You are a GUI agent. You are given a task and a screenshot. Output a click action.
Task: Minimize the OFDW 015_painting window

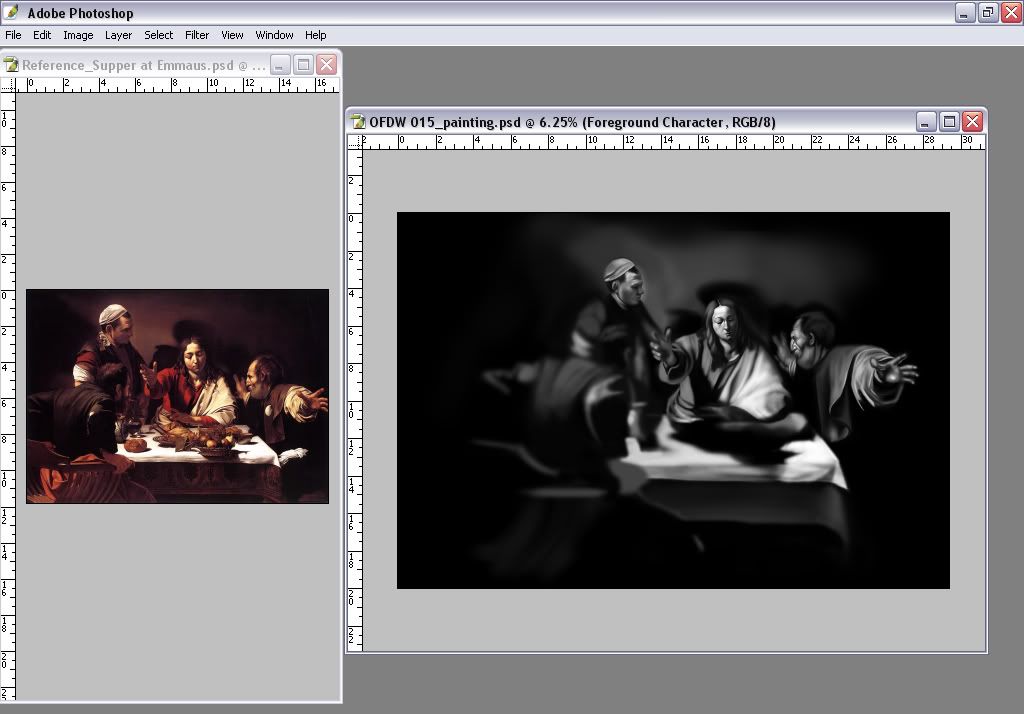click(926, 122)
